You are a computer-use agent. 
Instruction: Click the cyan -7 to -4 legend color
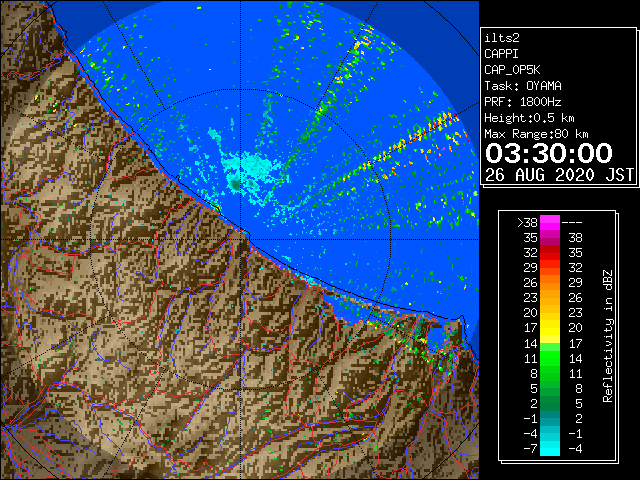pyautogui.click(x=550, y=448)
